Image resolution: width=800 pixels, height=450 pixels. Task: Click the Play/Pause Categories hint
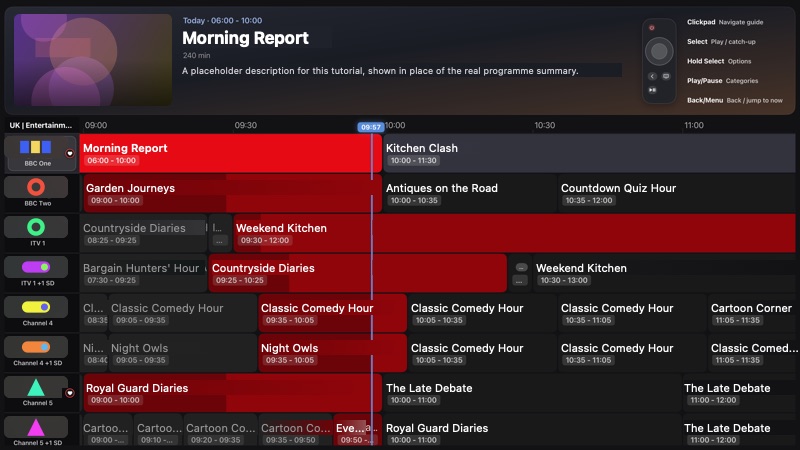722,81
